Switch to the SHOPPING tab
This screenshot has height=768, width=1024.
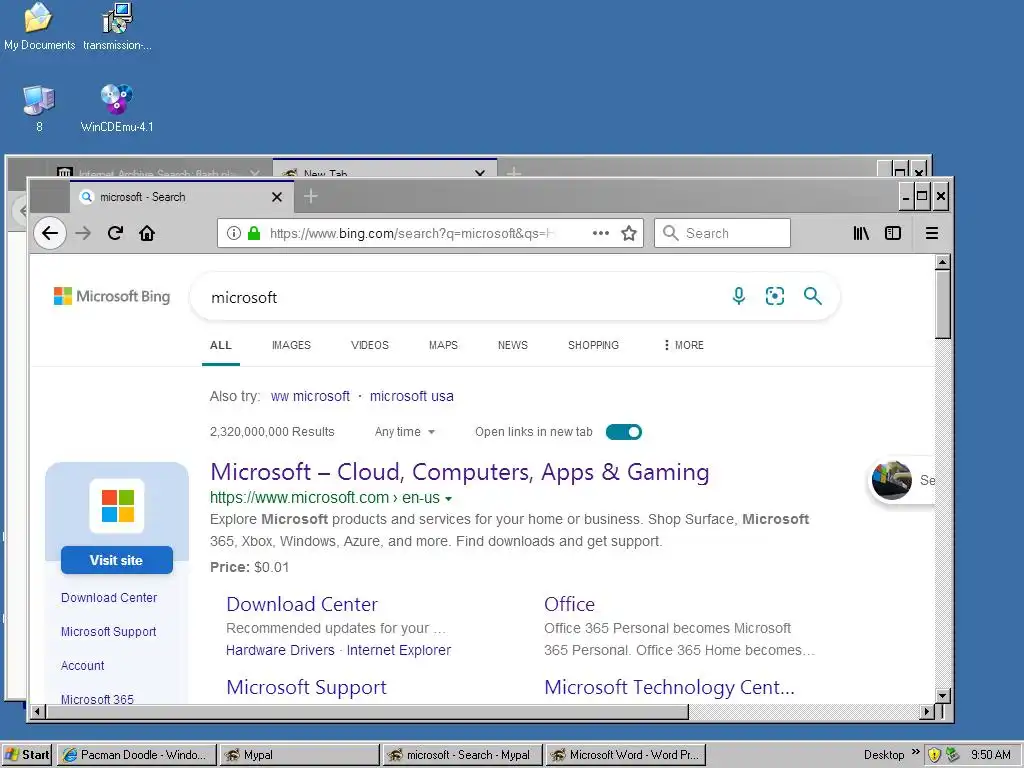tap(593, 345)
